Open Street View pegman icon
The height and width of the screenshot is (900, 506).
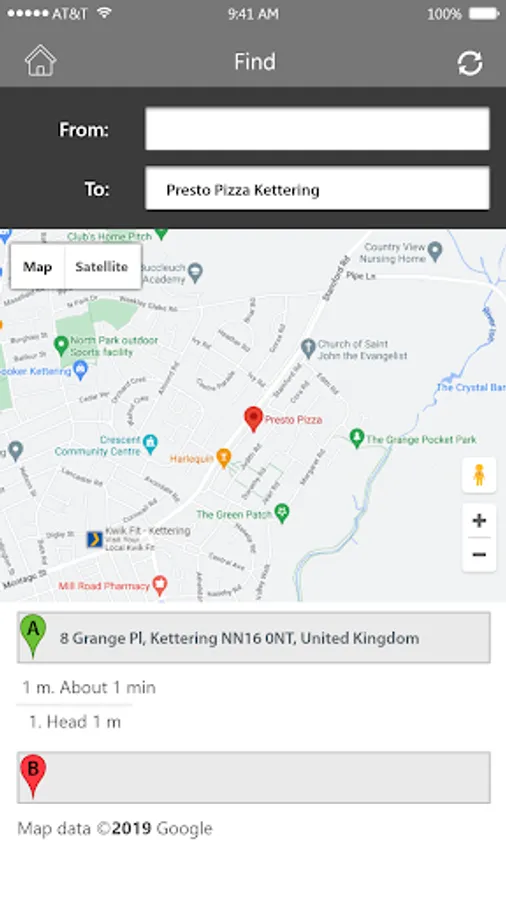479,475
